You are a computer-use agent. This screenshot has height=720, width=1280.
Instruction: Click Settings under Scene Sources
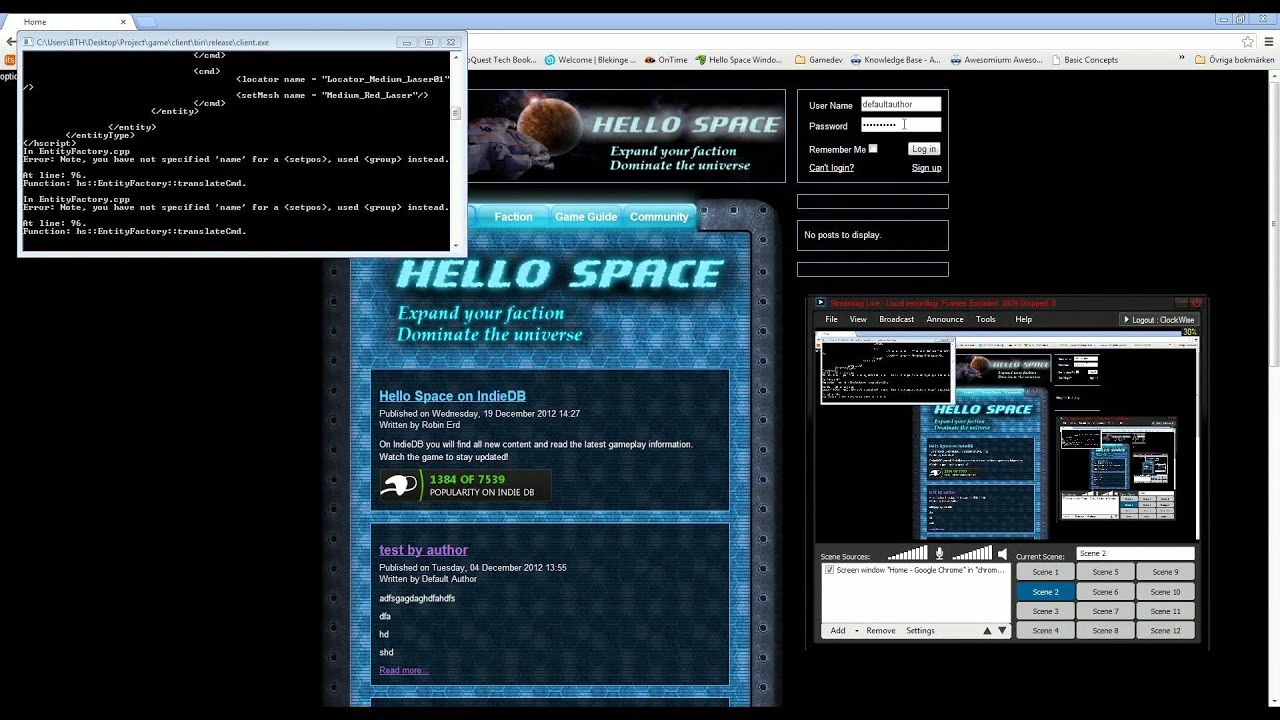(x=920, y=631)
